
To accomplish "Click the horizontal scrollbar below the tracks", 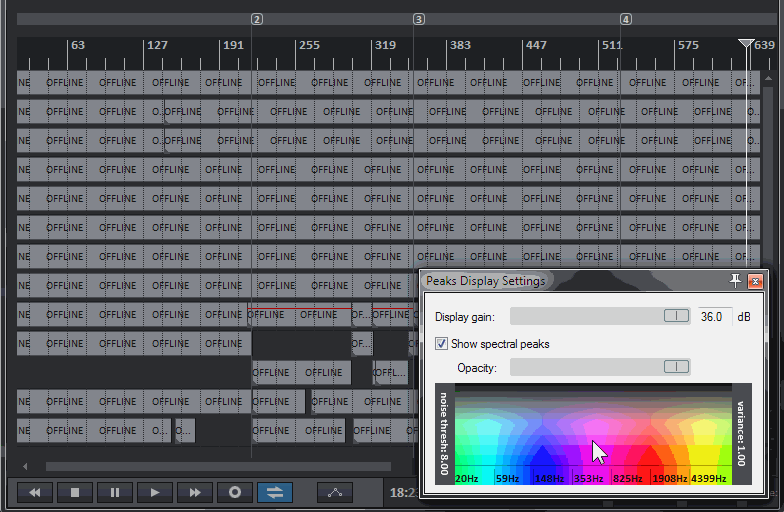I will (218, 466).
